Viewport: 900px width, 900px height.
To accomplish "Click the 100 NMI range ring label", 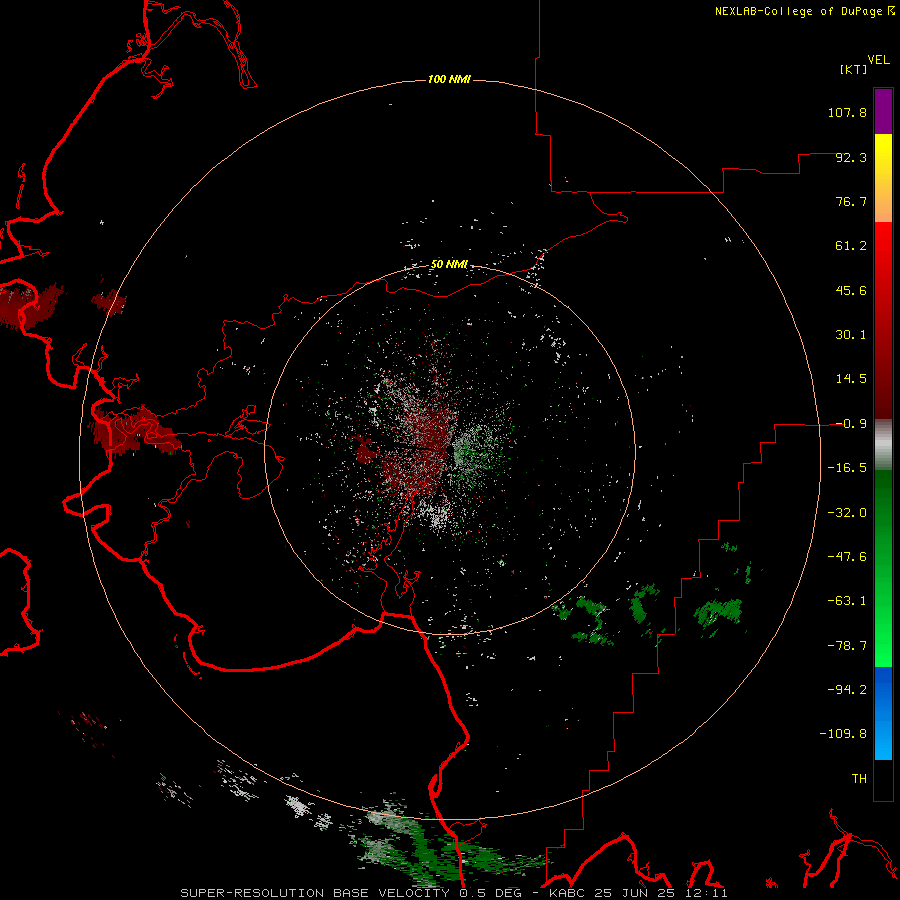I will click(x=449, y=79).
